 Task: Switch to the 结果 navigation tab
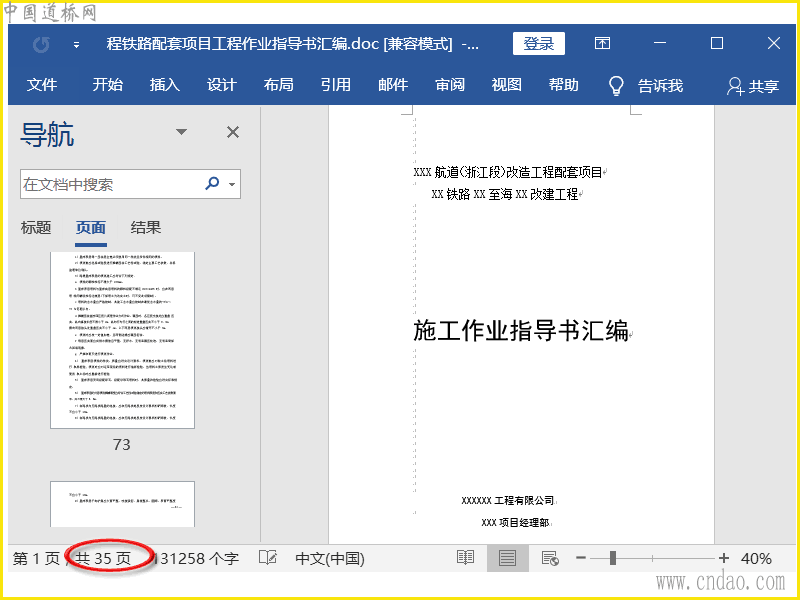point(146,228)
